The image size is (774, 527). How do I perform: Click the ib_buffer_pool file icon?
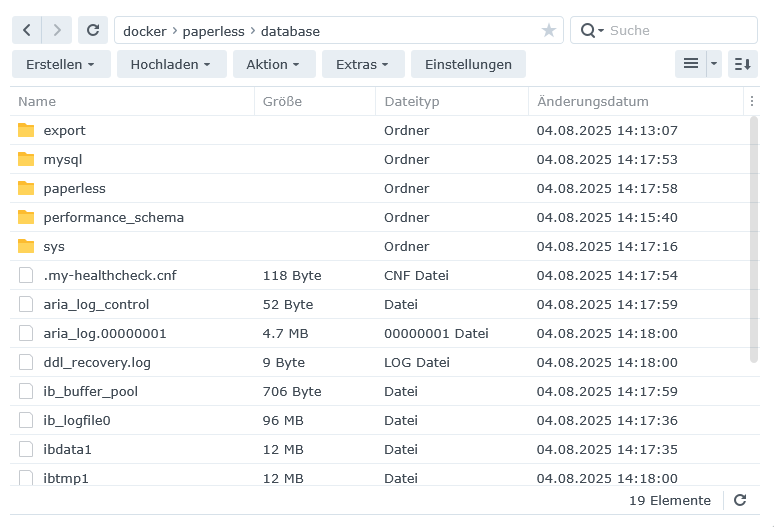click(26, 391)
